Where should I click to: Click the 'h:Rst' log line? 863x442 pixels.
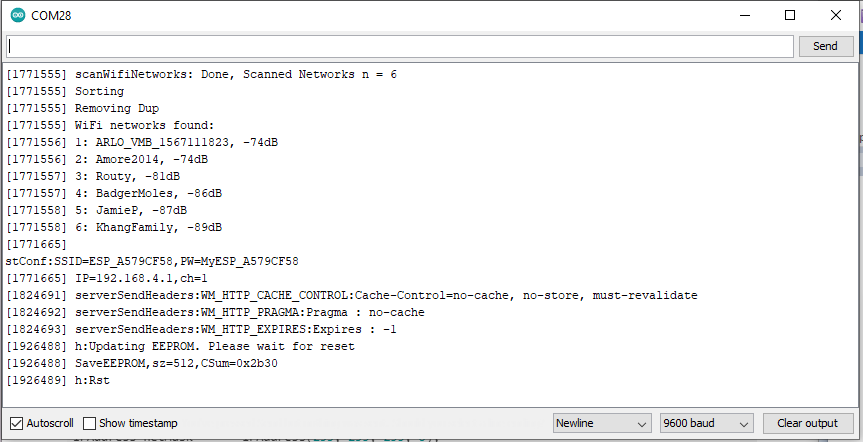coord(58,381)
